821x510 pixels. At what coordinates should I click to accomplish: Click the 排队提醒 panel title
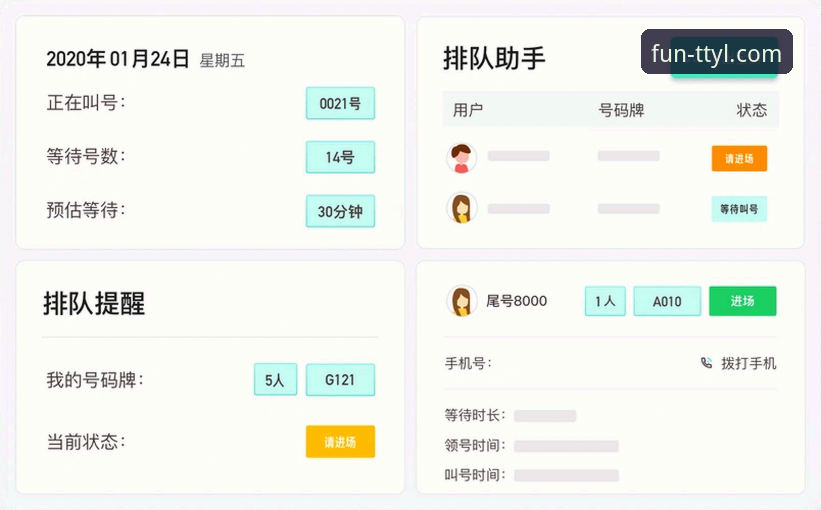94,304
